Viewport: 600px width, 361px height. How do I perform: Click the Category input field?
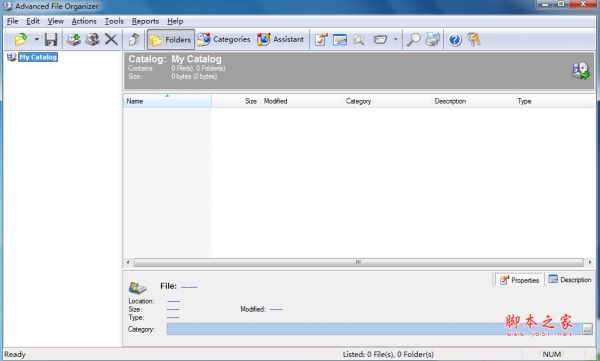[374, 329]
